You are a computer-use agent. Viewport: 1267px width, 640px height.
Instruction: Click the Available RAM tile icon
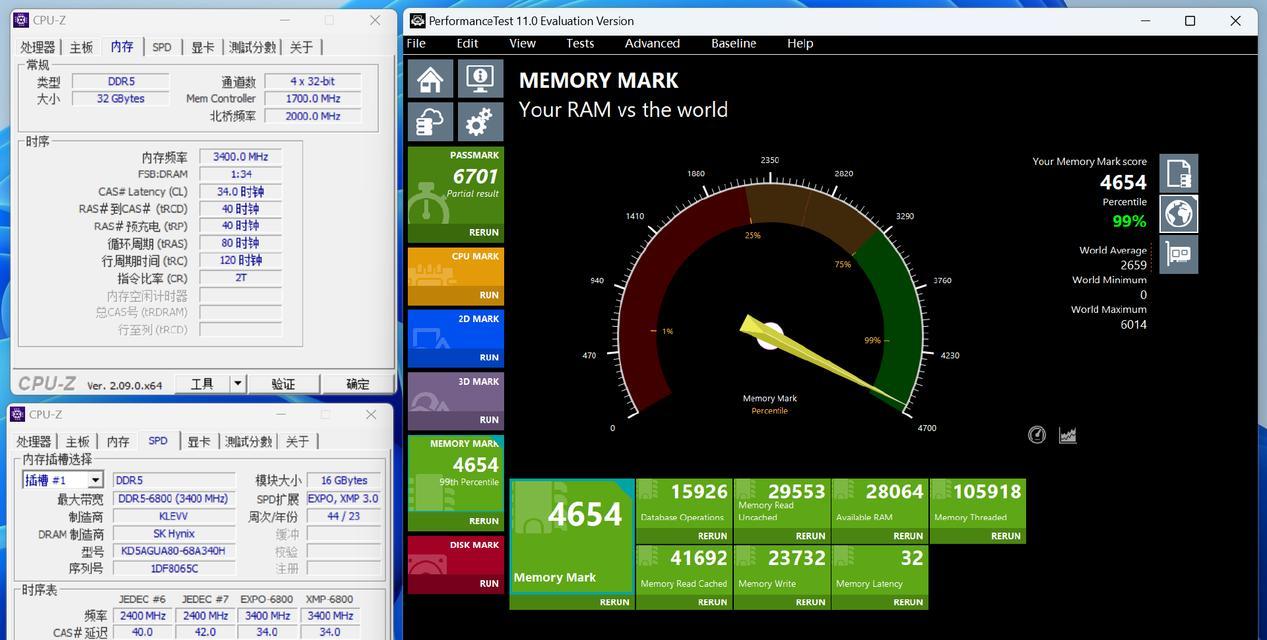(x=844, y=491)
